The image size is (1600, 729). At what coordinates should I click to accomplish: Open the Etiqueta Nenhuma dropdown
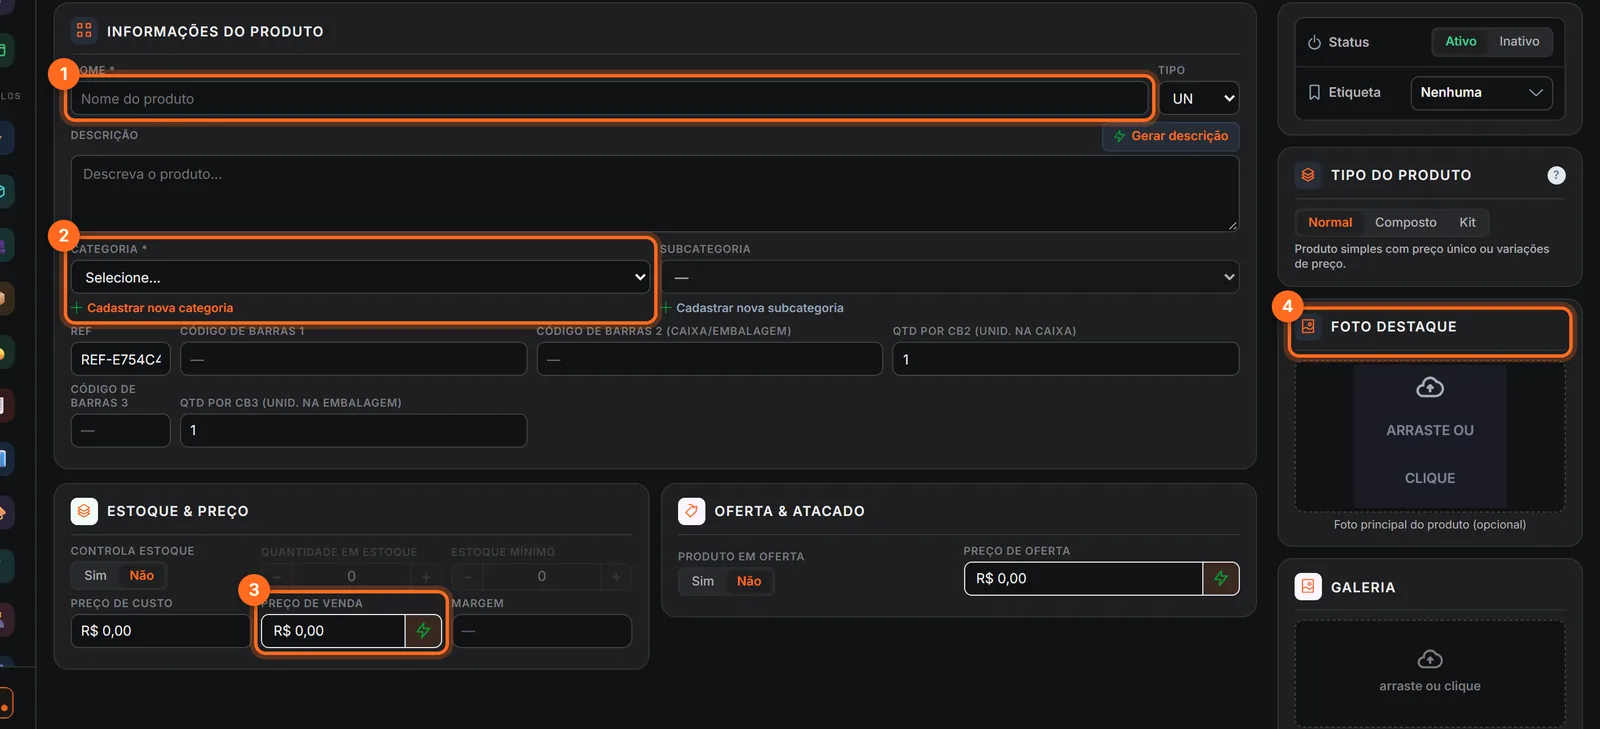(x=1481, y=92)
